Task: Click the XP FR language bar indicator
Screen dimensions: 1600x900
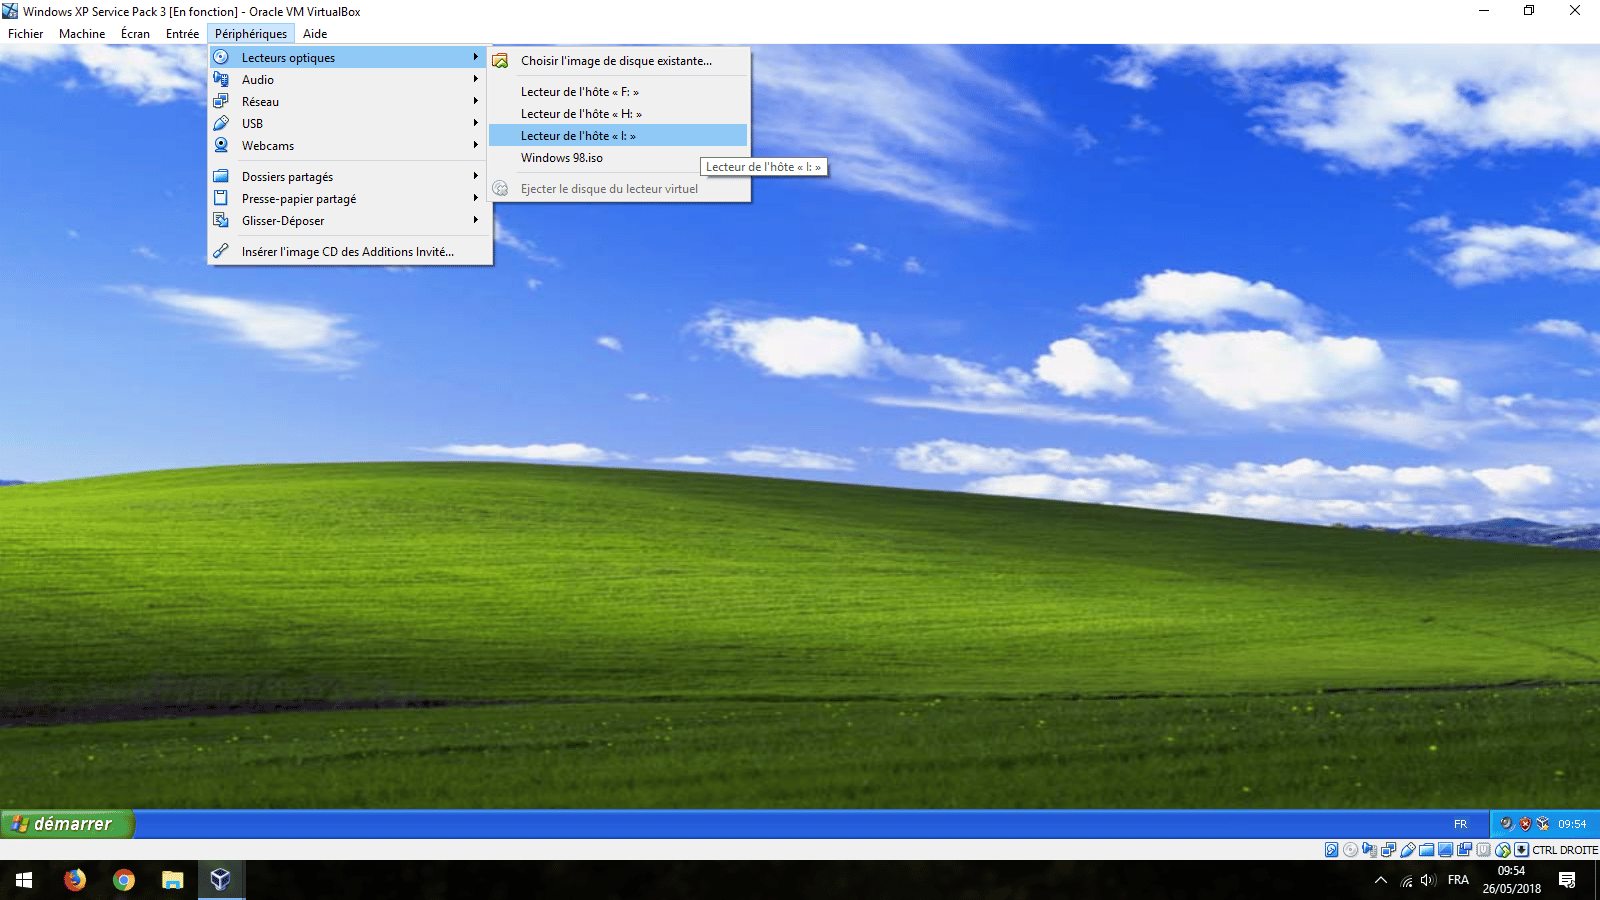Action: pos(1461,824)
